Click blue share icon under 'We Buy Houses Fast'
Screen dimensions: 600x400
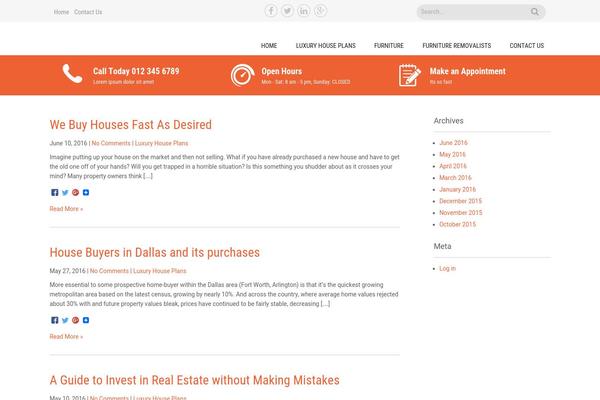click(x=86, y=193)
